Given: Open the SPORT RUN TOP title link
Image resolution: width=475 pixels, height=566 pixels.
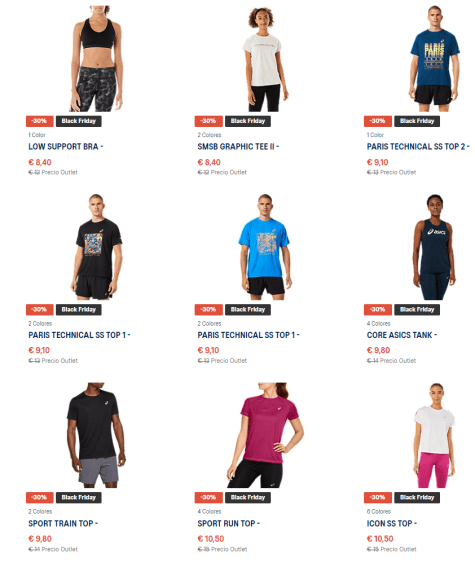Looking at the screenshot, I should point(228,523).
